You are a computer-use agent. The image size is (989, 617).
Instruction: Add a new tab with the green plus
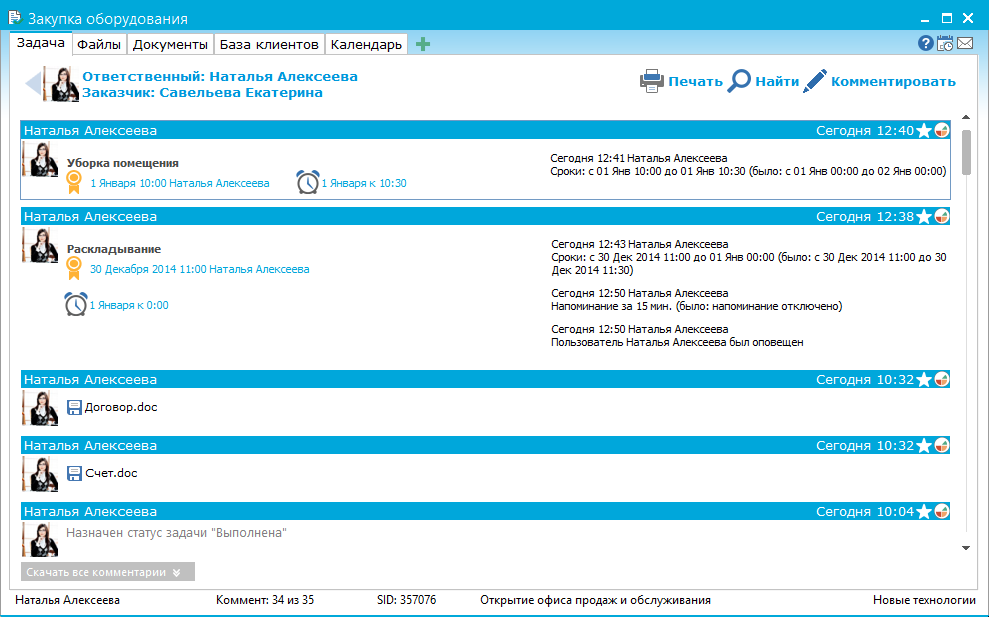423,44
